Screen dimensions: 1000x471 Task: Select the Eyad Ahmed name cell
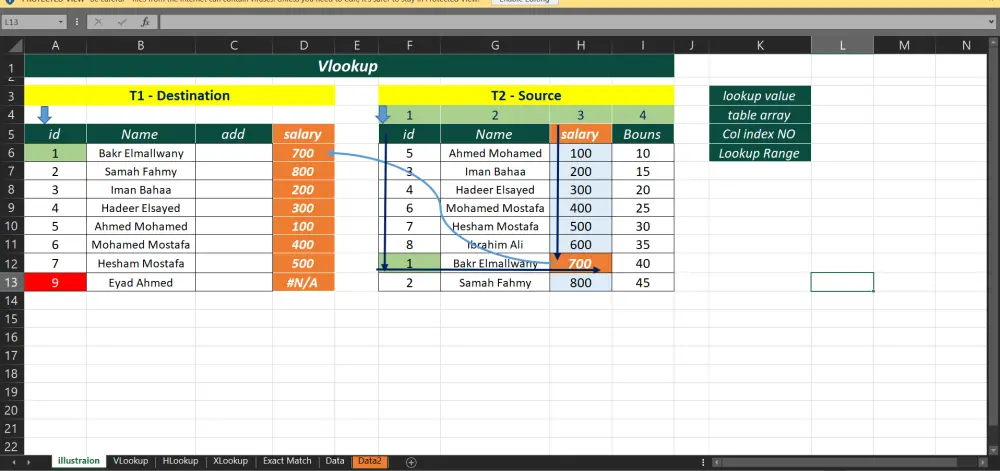click(x=141, y=282)
